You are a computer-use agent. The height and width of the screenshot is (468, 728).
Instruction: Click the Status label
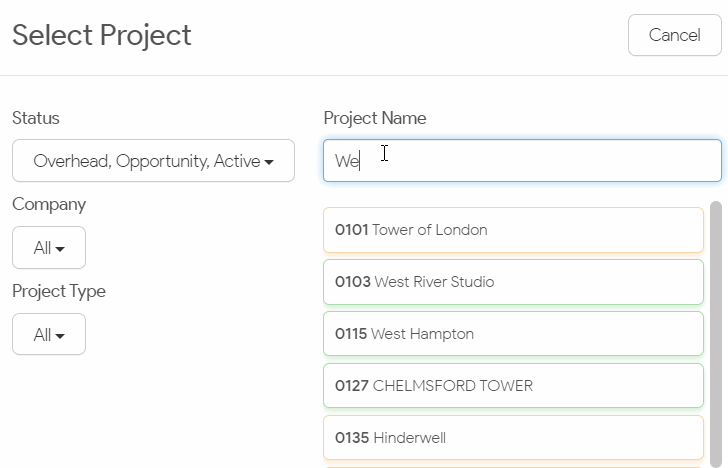click(x=36, y=118)
